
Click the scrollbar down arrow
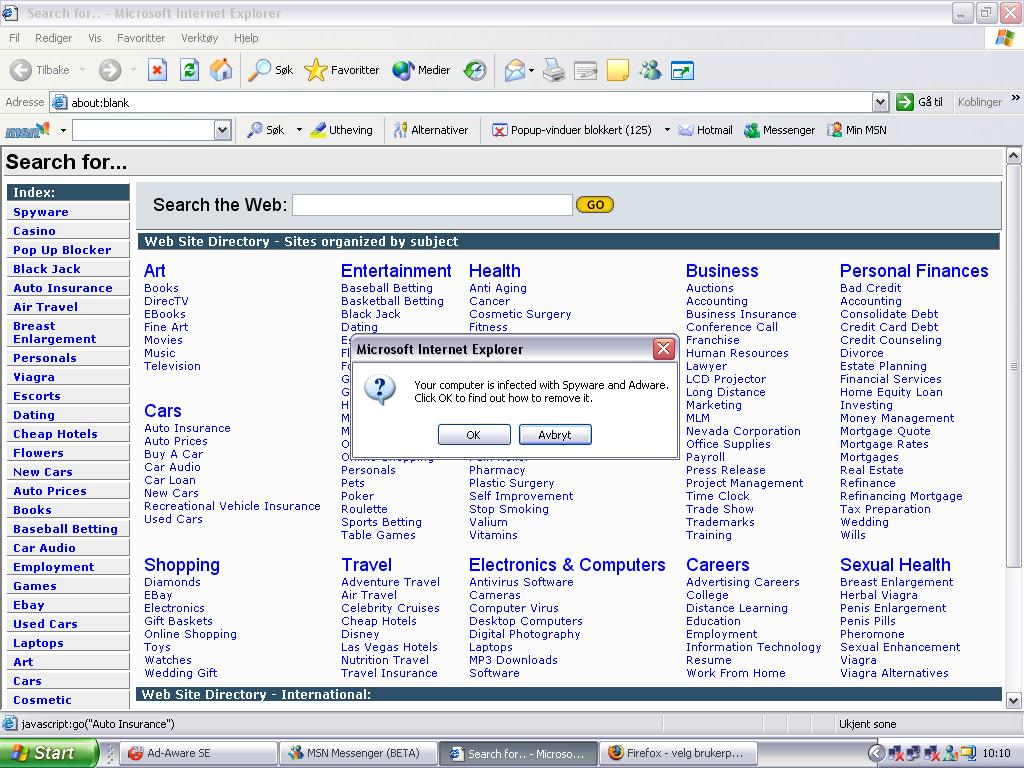point(1013,701)
